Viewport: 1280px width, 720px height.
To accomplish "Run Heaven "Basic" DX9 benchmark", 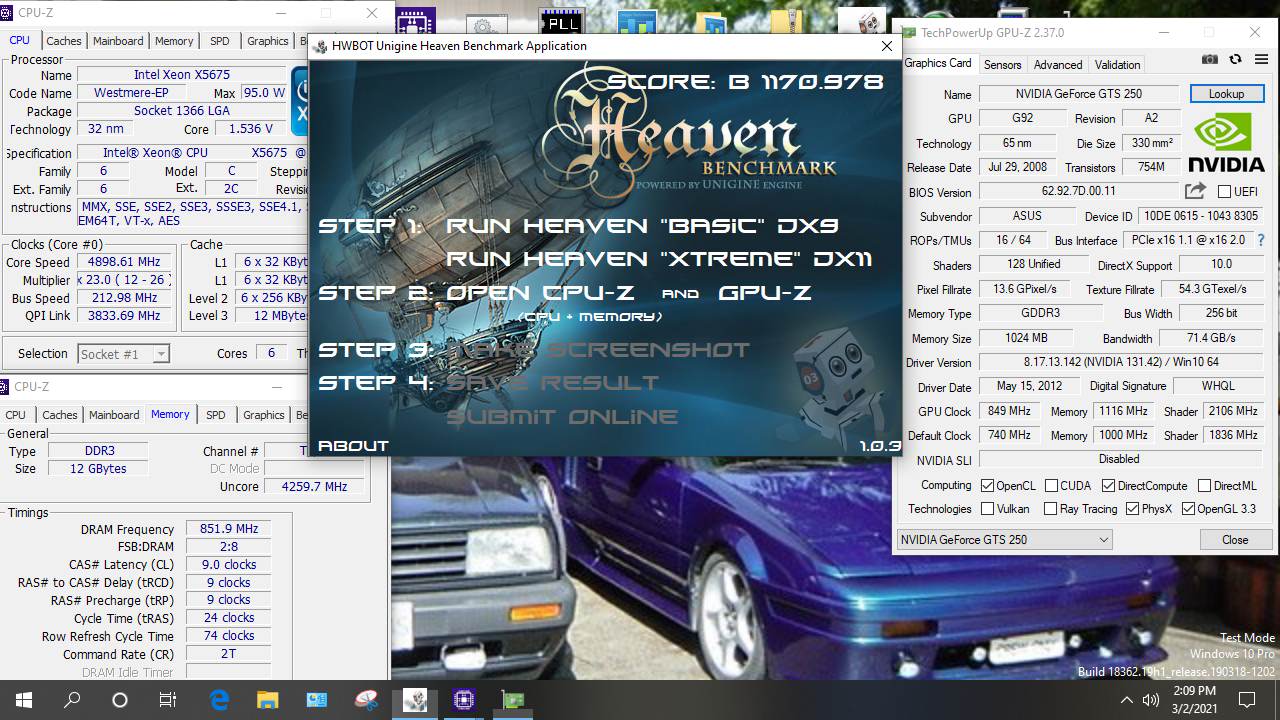I will click(642, 226).
